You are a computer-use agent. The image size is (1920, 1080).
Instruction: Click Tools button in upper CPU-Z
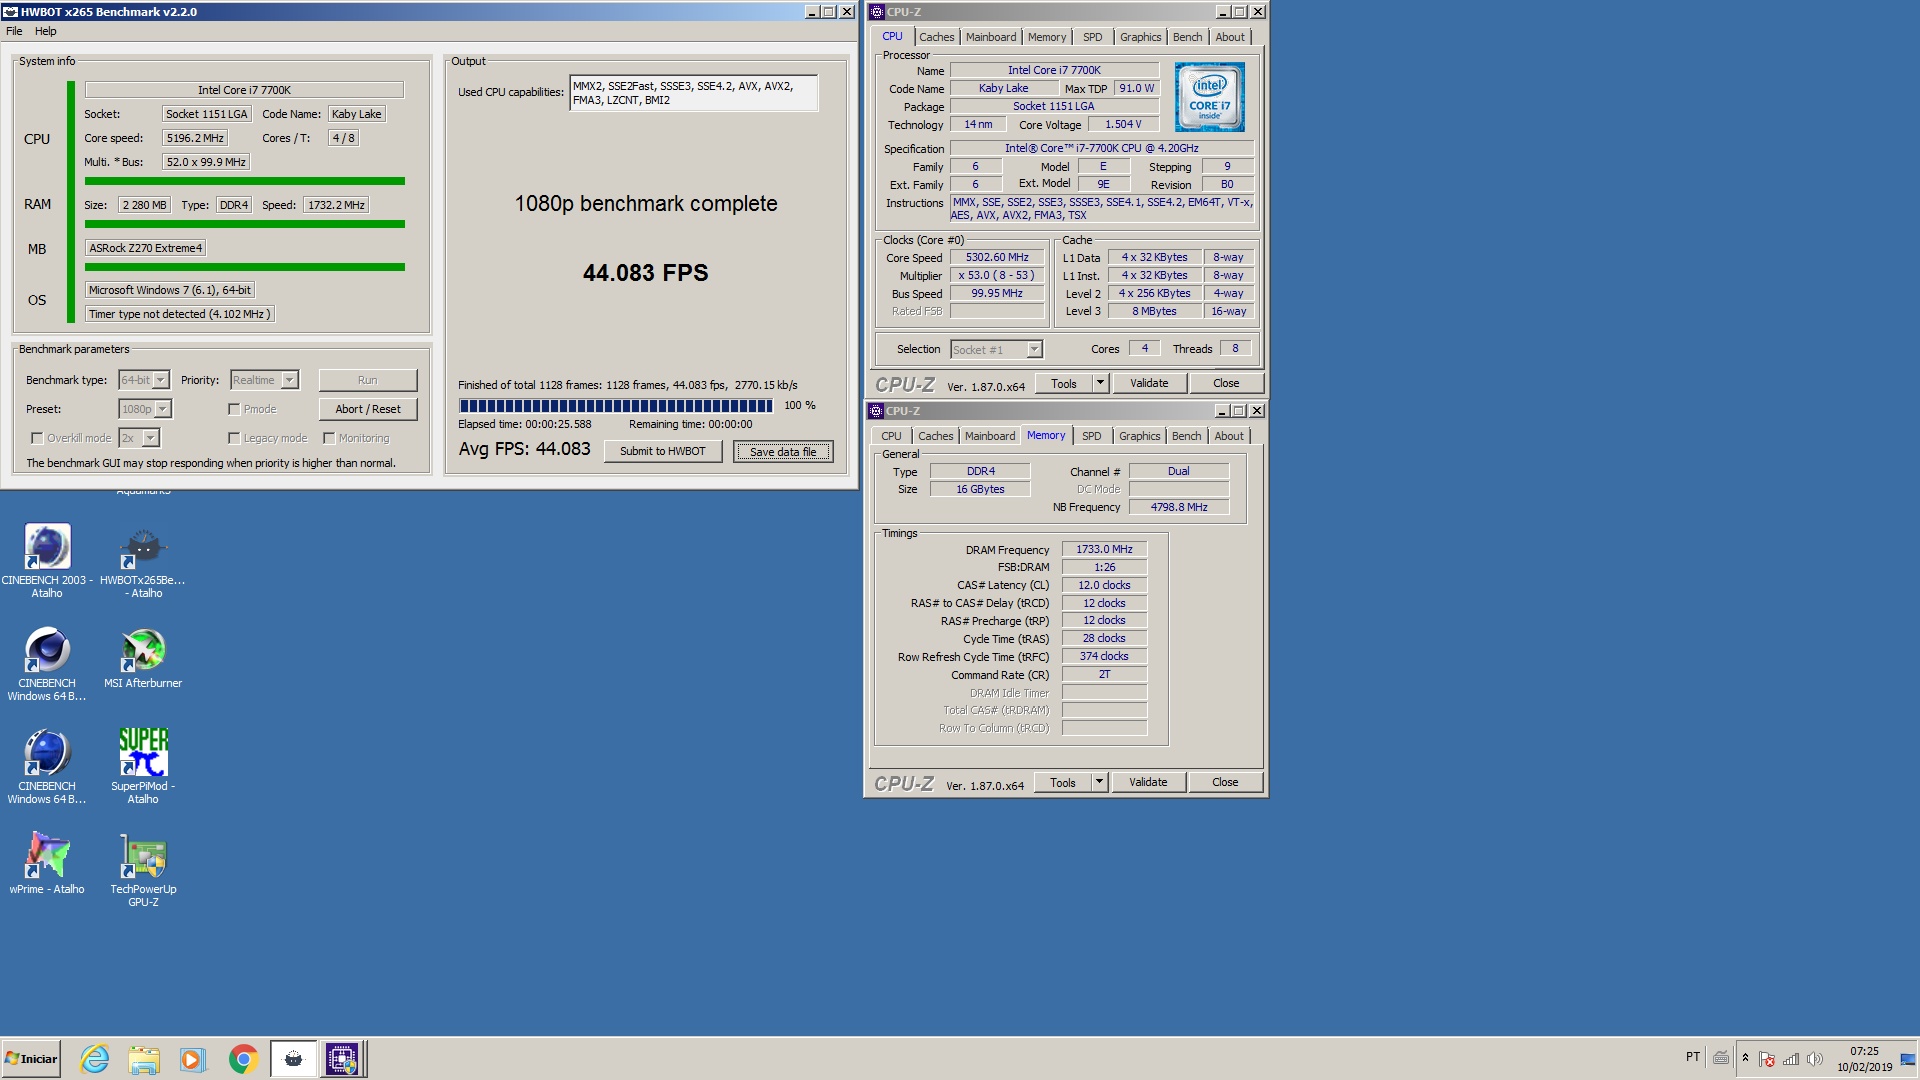pos(1064,383)
